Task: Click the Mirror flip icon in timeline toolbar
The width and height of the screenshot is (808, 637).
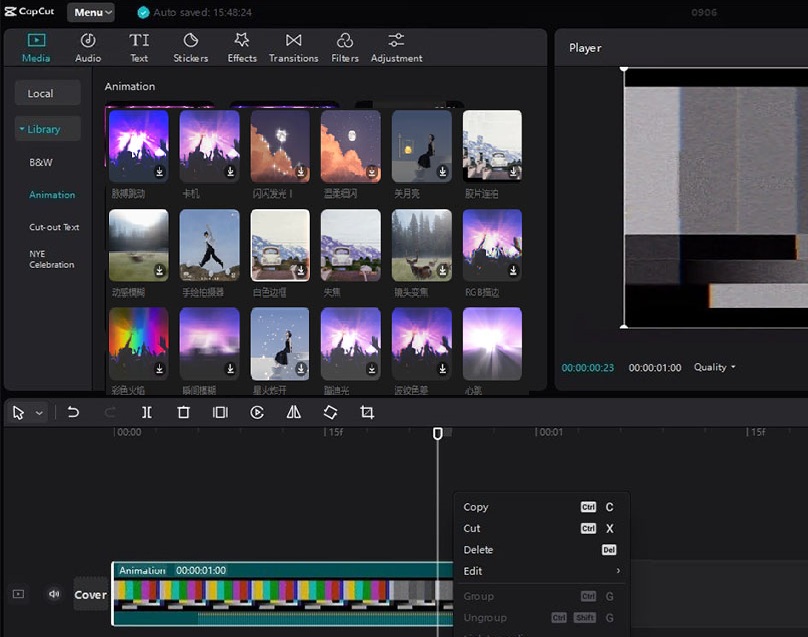Action: (x=294, y=412)
